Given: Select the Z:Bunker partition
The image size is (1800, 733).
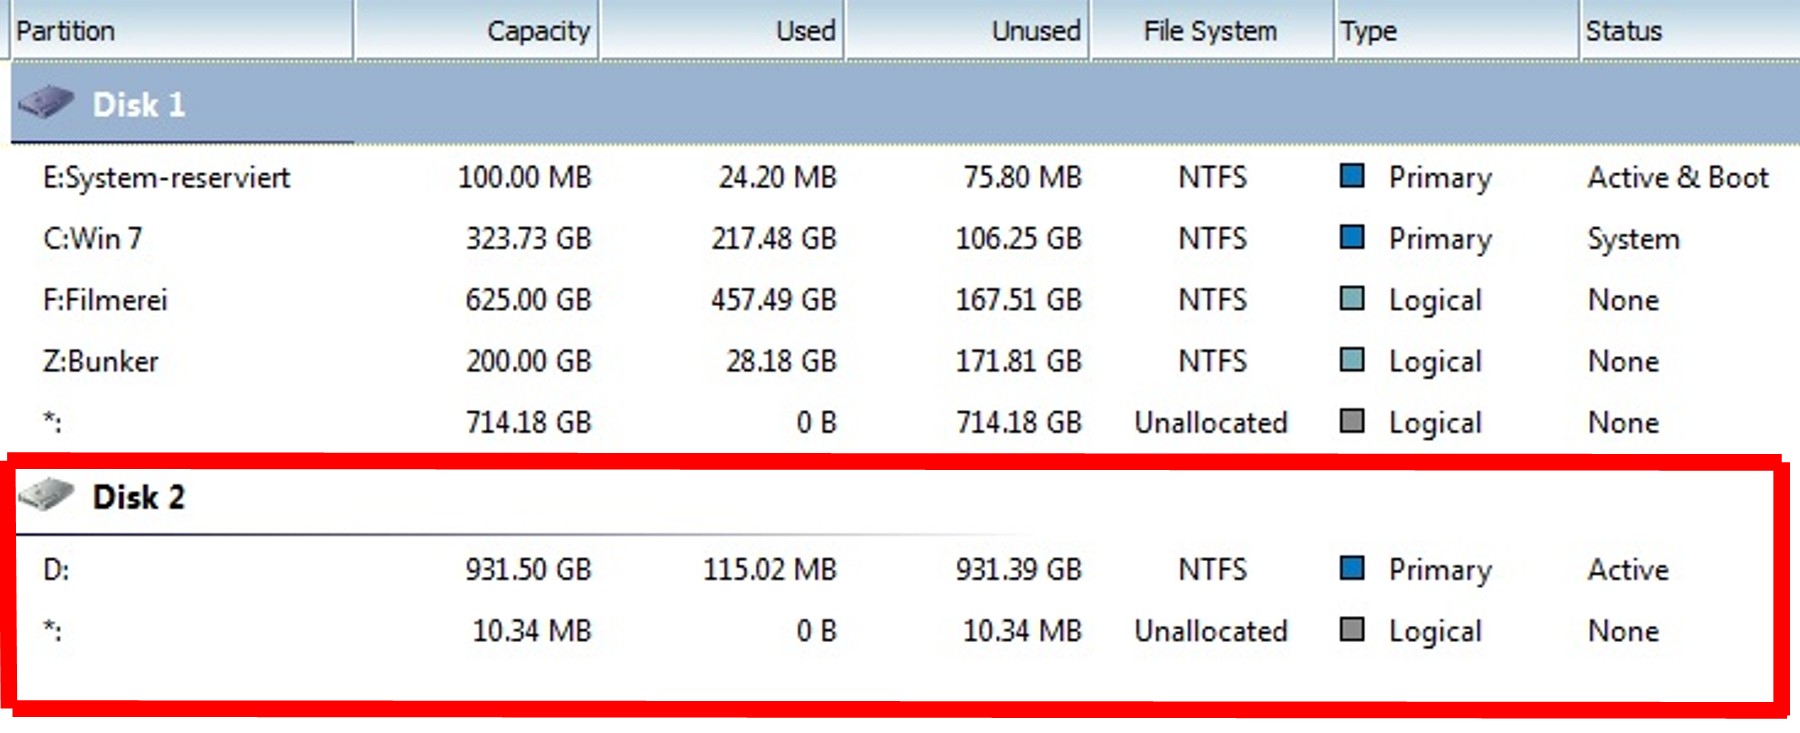Looking at the screenshot, I should pos(100,361).
